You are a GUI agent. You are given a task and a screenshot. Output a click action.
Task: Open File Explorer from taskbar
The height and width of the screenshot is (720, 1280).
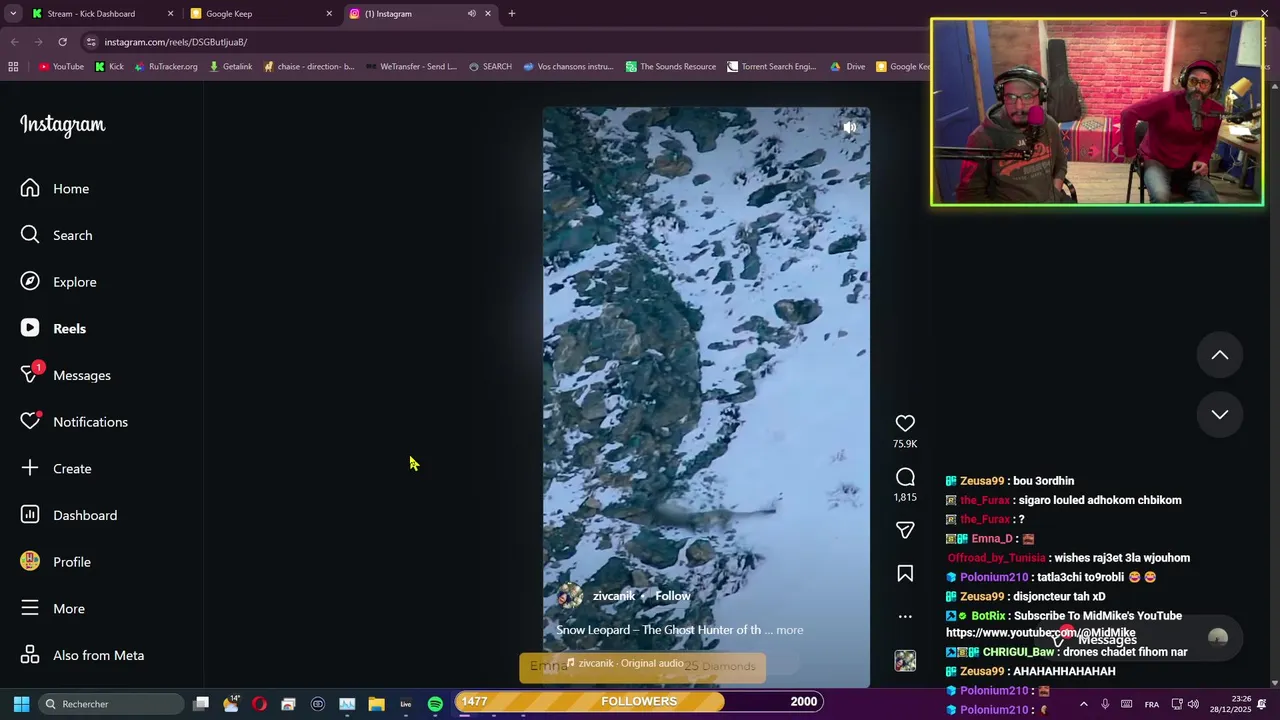376,704
